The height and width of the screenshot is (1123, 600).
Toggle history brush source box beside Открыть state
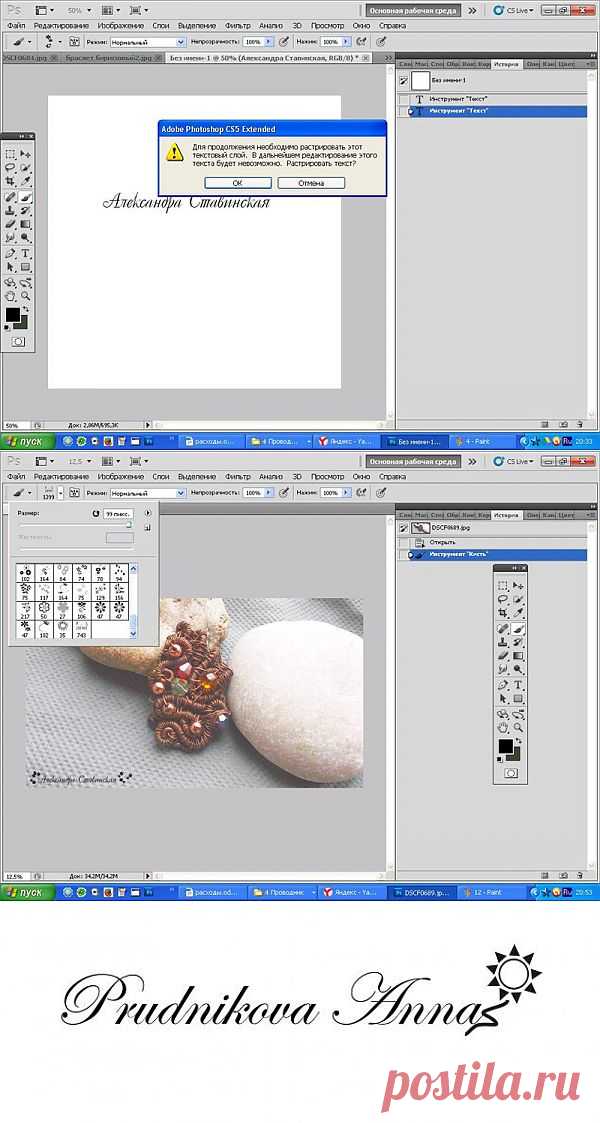pyautogui.click(x=403, y=542)
